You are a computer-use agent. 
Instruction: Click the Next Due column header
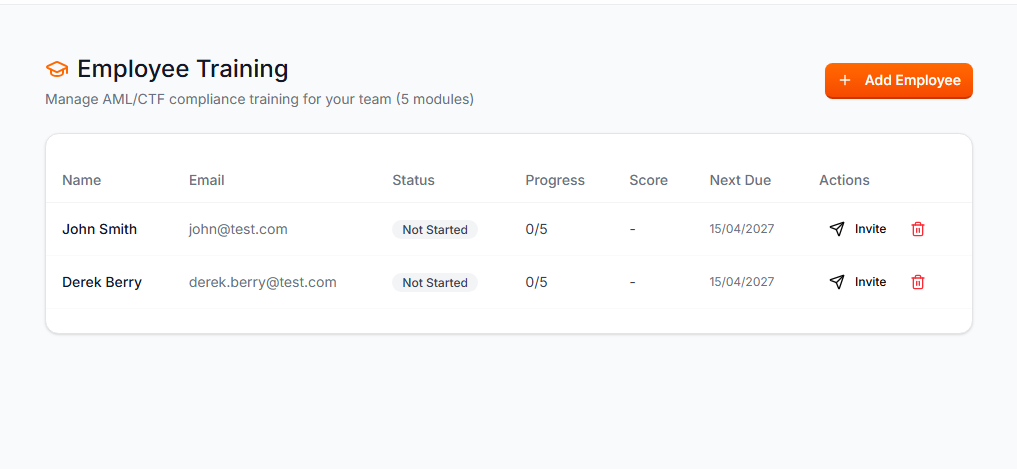740,181
